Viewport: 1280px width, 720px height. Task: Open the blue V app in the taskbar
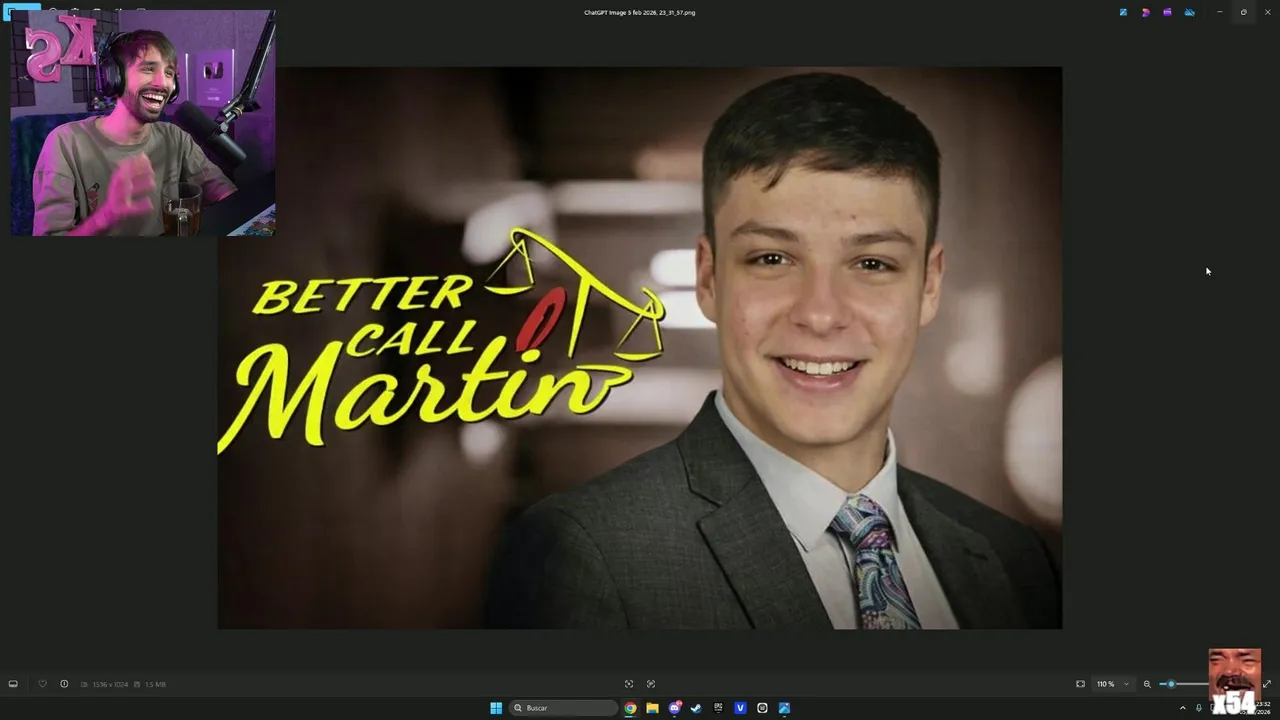pyautogui.click(x=740, y=708)
